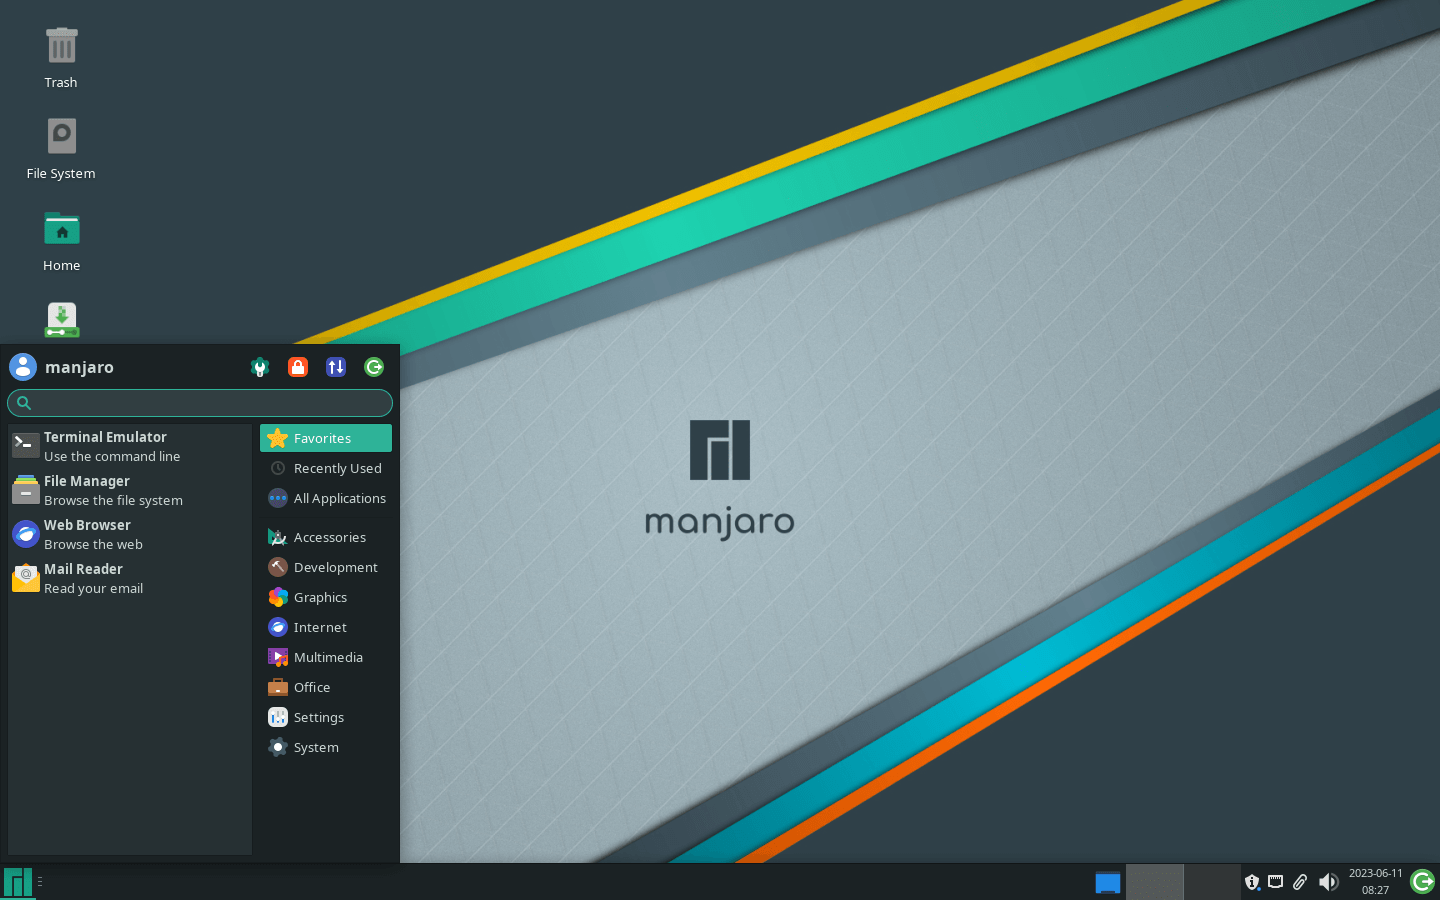Click the volume speaker icon in tray
Image resolution: width=1440 pixels, height=900 pixels.
1328,882
